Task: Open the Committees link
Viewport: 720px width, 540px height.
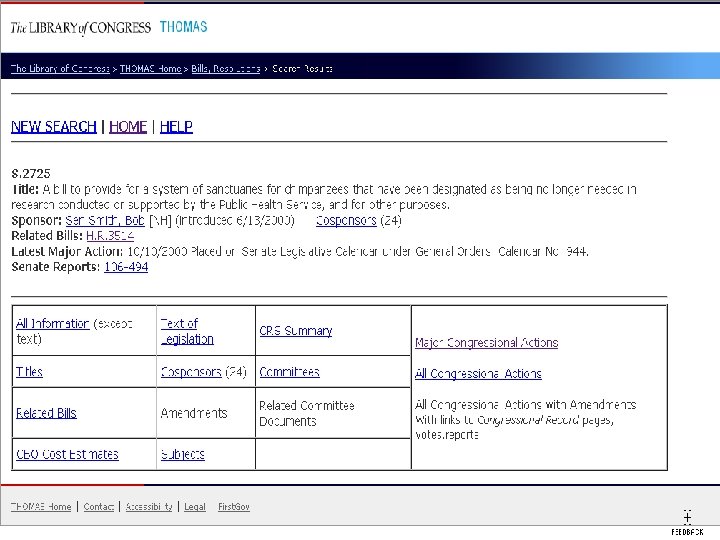Action: (289, 372)
